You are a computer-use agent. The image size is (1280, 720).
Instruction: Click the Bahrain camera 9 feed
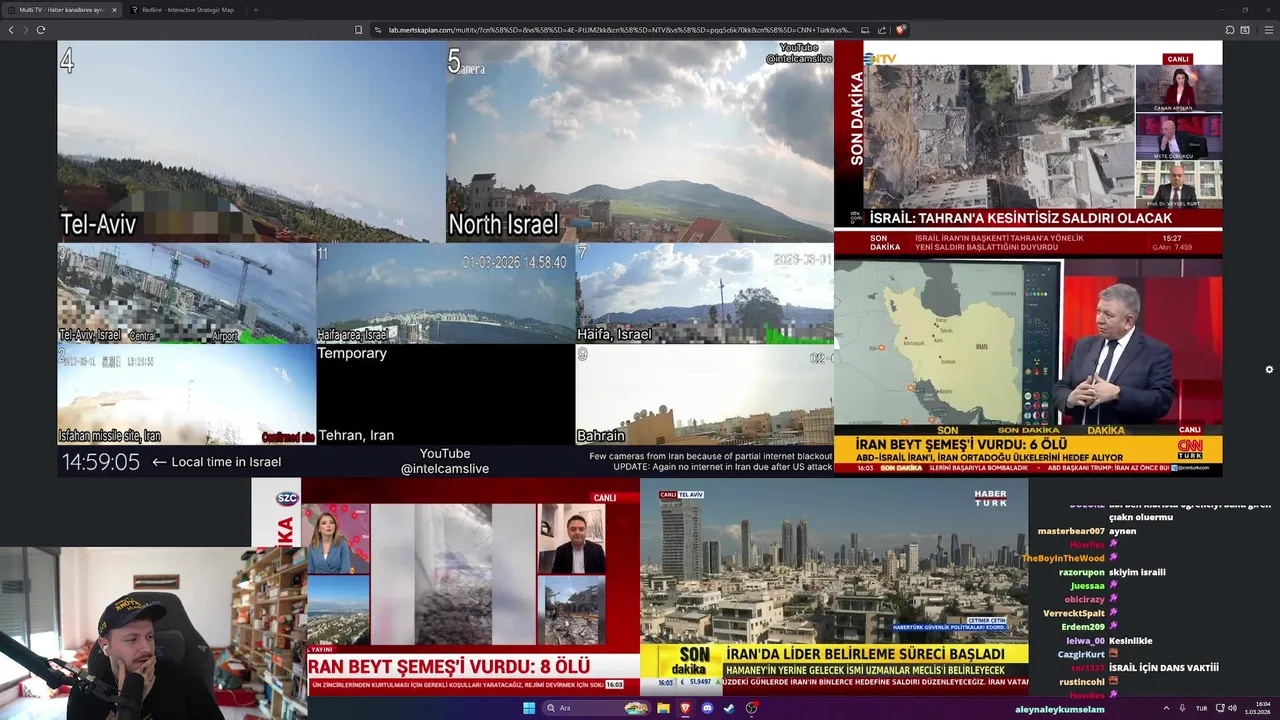click(x=705, y=395)
